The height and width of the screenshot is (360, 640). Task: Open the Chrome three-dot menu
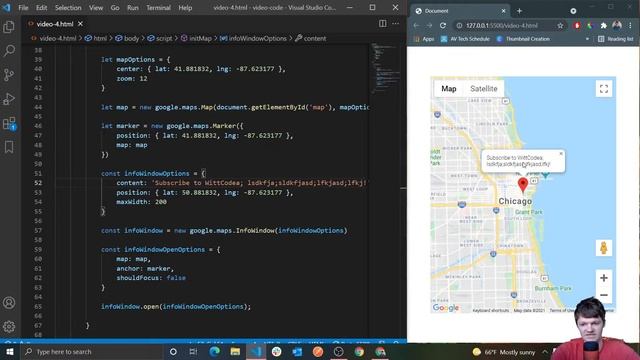631,25
